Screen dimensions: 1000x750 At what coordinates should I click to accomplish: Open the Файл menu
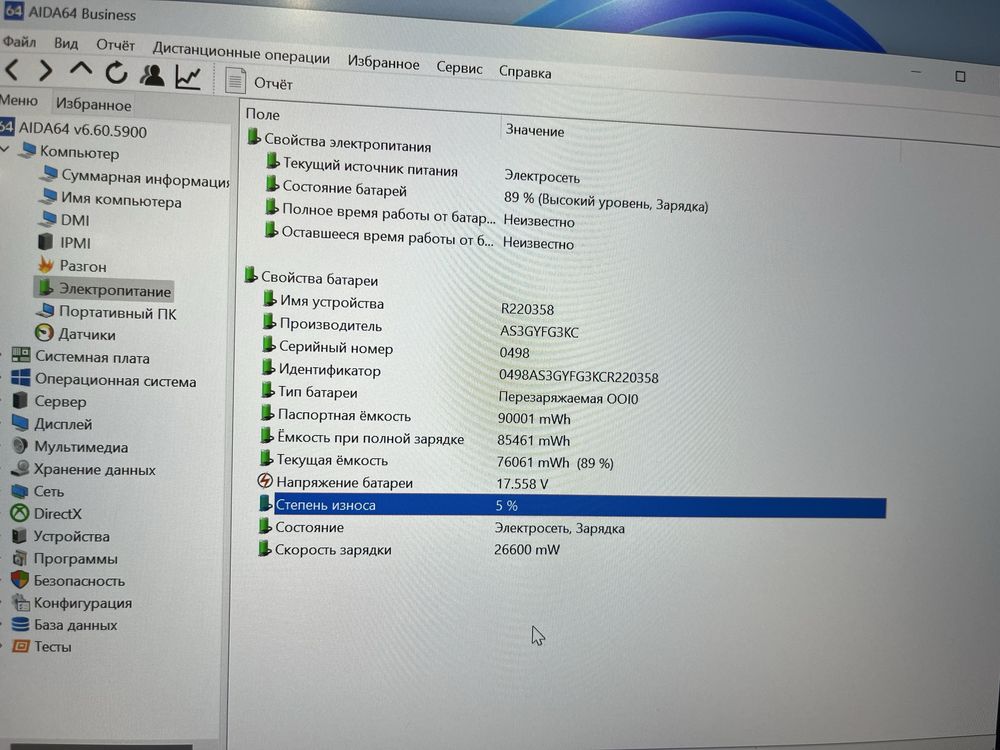click(19, 42)
